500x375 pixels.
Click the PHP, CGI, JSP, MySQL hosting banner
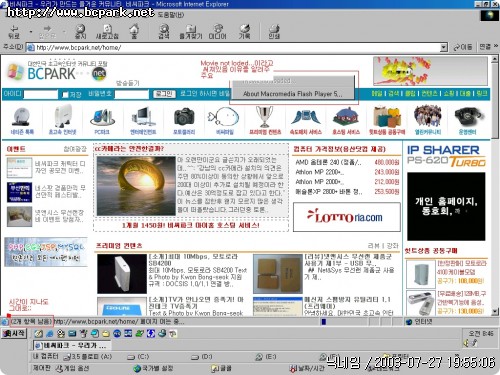(x=46, y=252)
